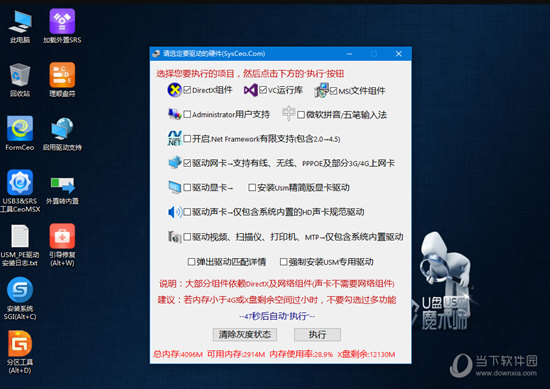Click the .NET Framework icon
The height and width of the screenshot is (389, 550).
click(x=174, y=138)
